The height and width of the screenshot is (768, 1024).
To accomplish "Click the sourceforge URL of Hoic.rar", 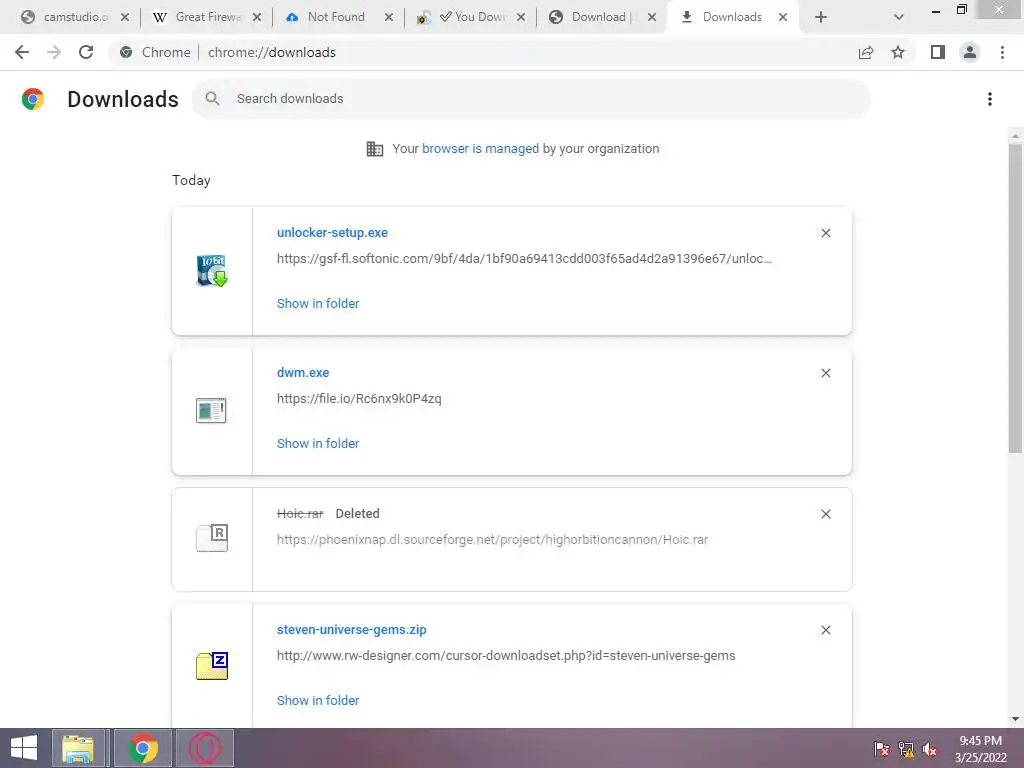I will click(x=492, y=539).
